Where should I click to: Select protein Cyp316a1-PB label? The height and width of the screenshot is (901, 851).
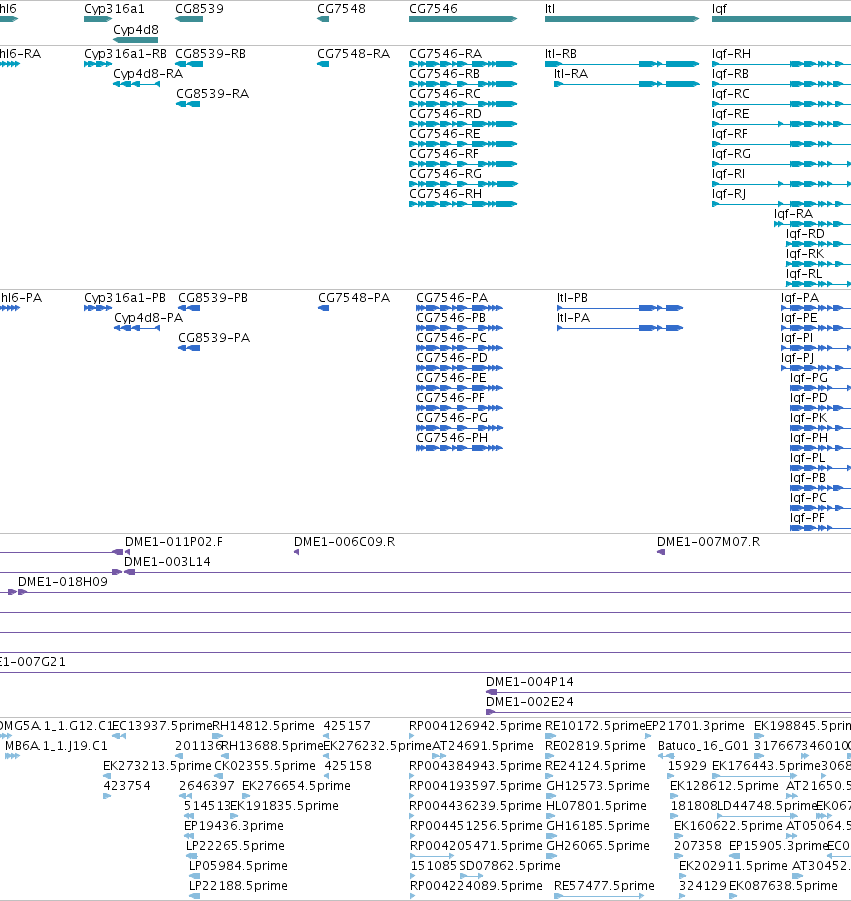click(125, 298)
